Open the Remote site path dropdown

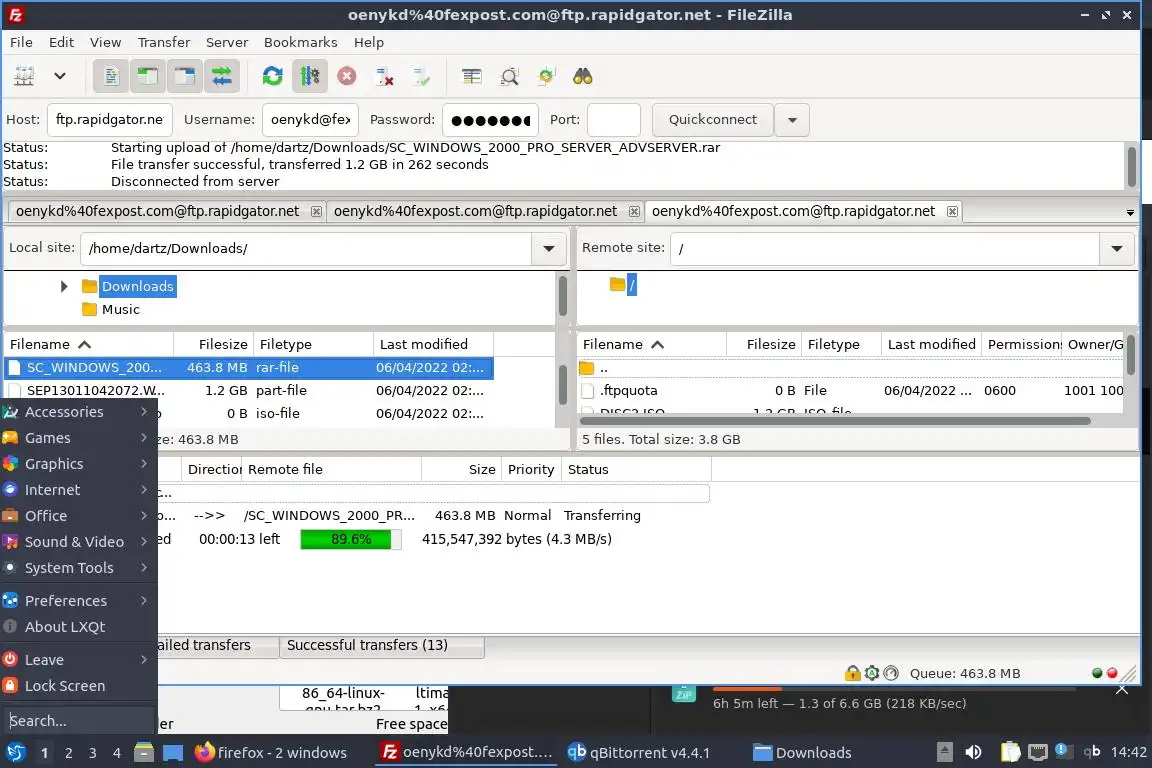[1117, 248]
